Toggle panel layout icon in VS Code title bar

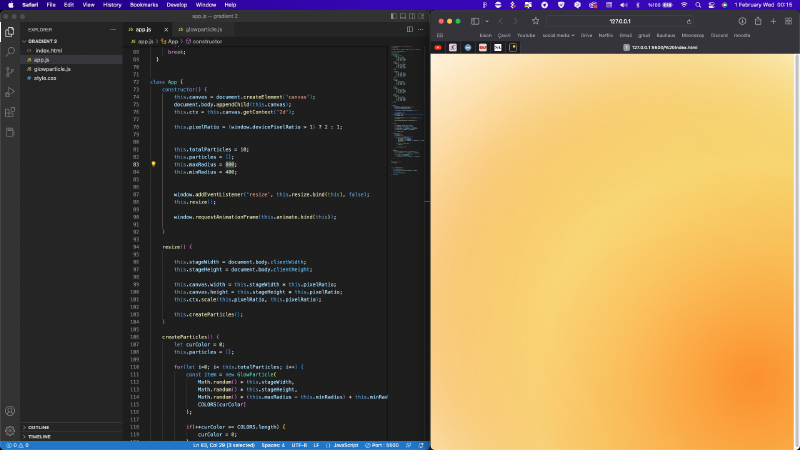403,16
